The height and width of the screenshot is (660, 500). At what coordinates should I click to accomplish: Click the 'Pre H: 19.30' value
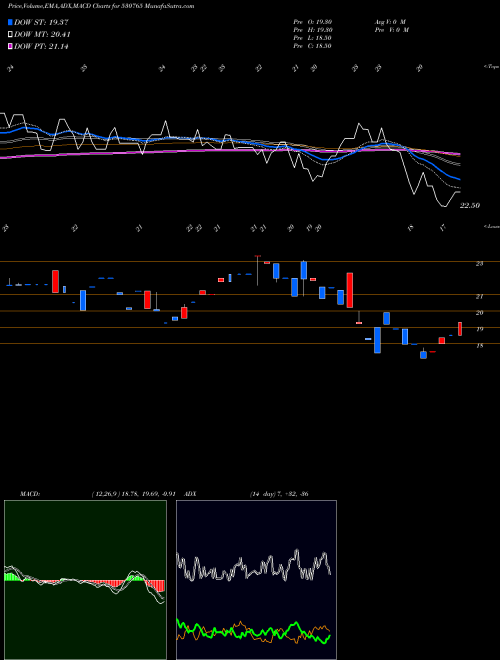tap(313, 30)
